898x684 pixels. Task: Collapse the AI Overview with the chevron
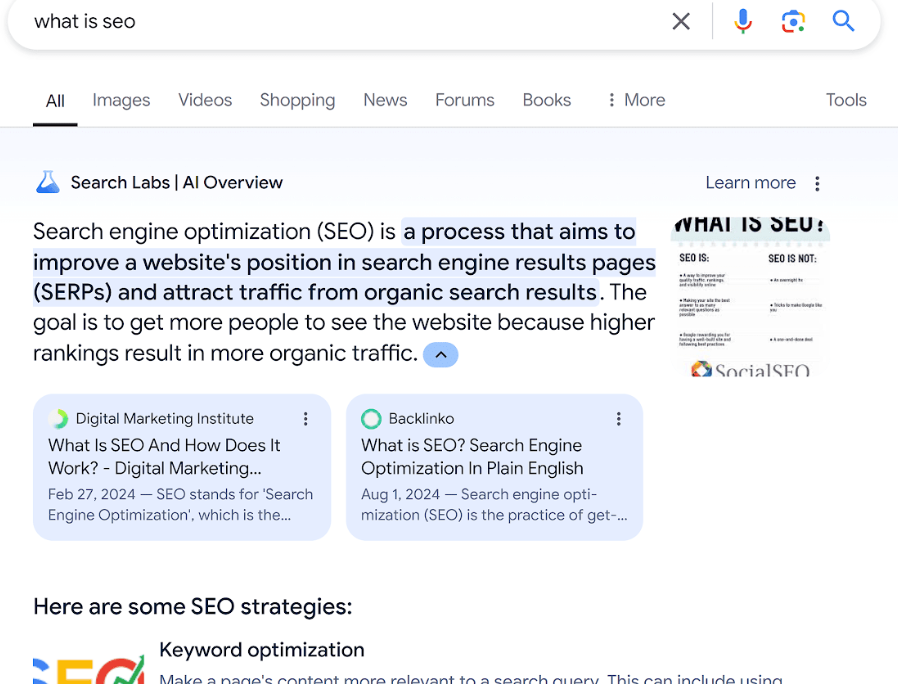pyautogui.click(x=440, y=354)
